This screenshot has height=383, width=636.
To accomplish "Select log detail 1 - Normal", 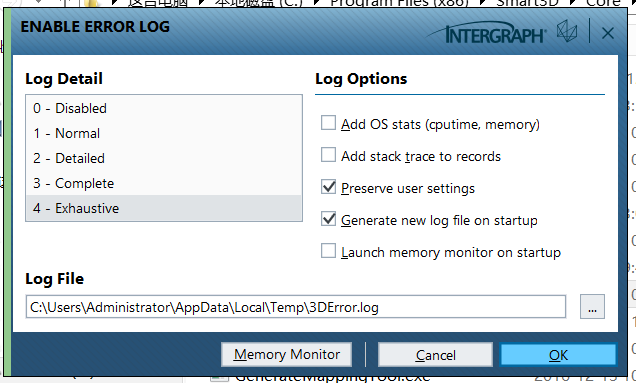I will (164, 133).
